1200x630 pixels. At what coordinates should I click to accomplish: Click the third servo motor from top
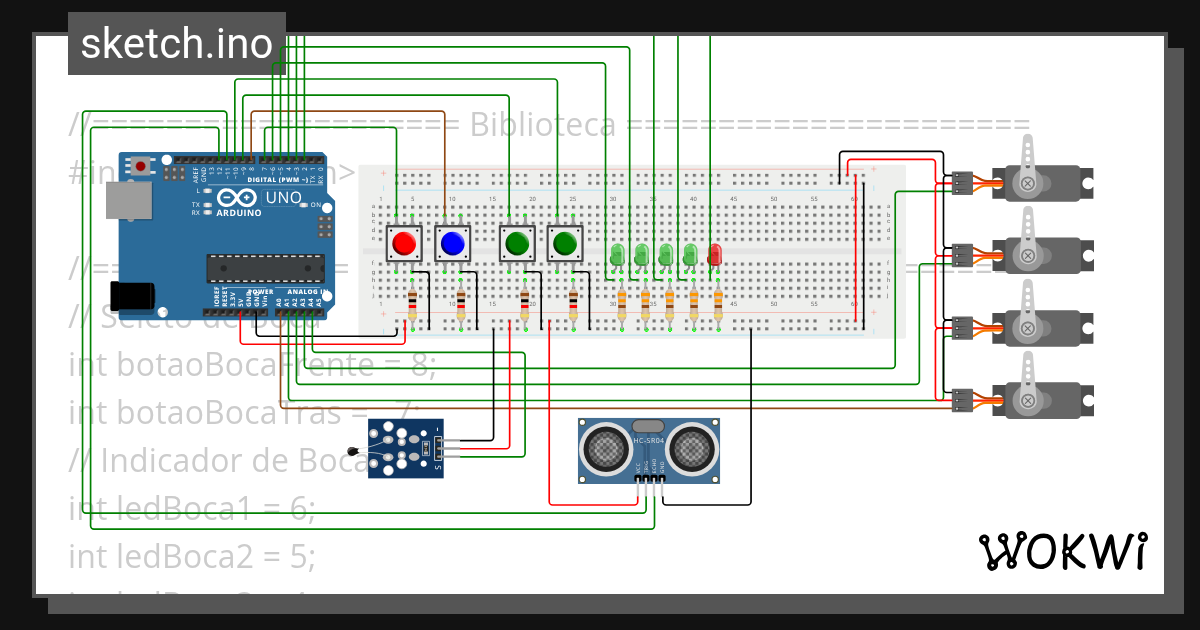(1040, 328)
